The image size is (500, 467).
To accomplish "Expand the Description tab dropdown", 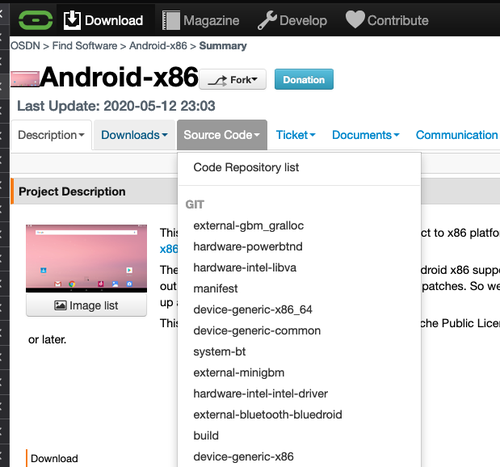I will click(51, 135).
